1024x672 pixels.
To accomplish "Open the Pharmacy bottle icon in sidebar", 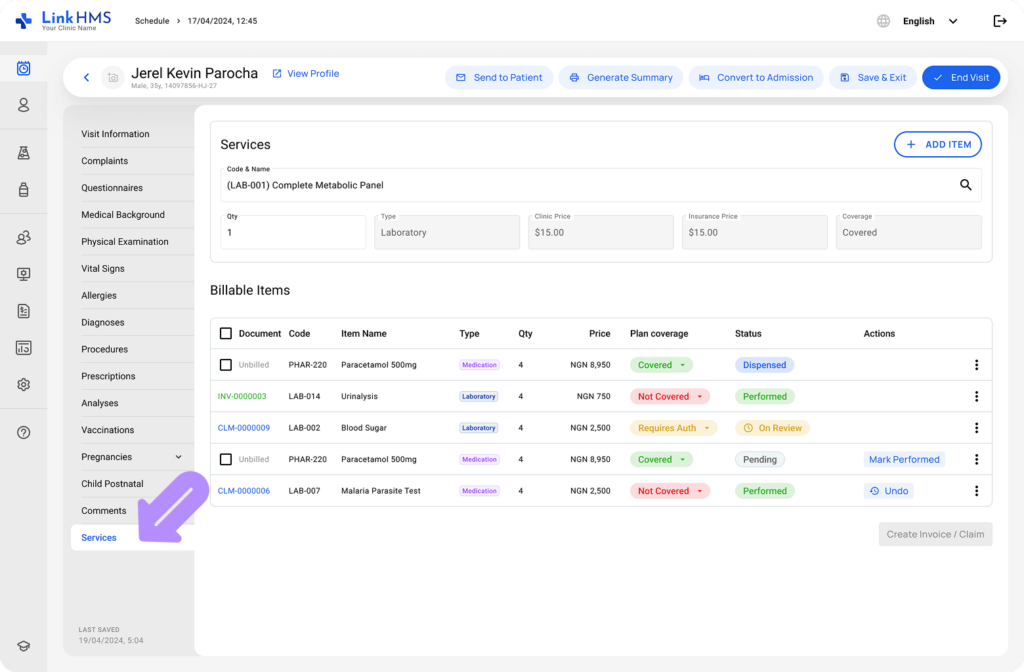I will [x=24, y=189].
